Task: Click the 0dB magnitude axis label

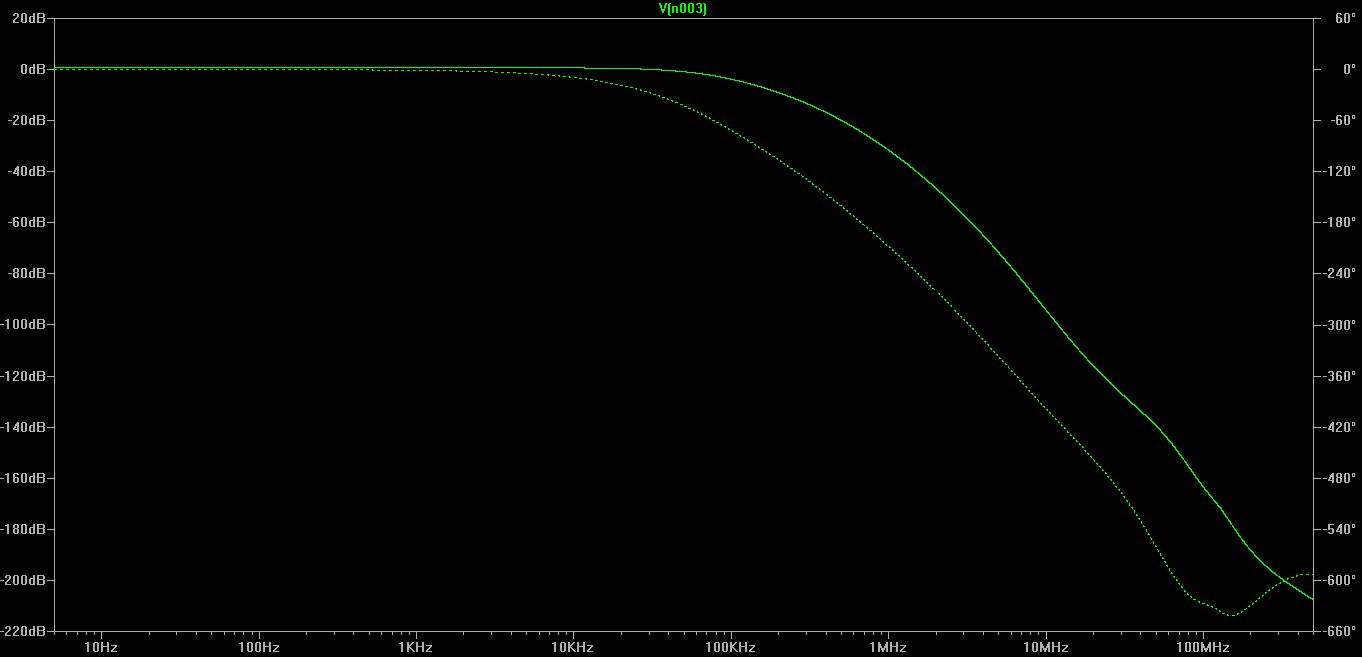Action: click(33, 69)
